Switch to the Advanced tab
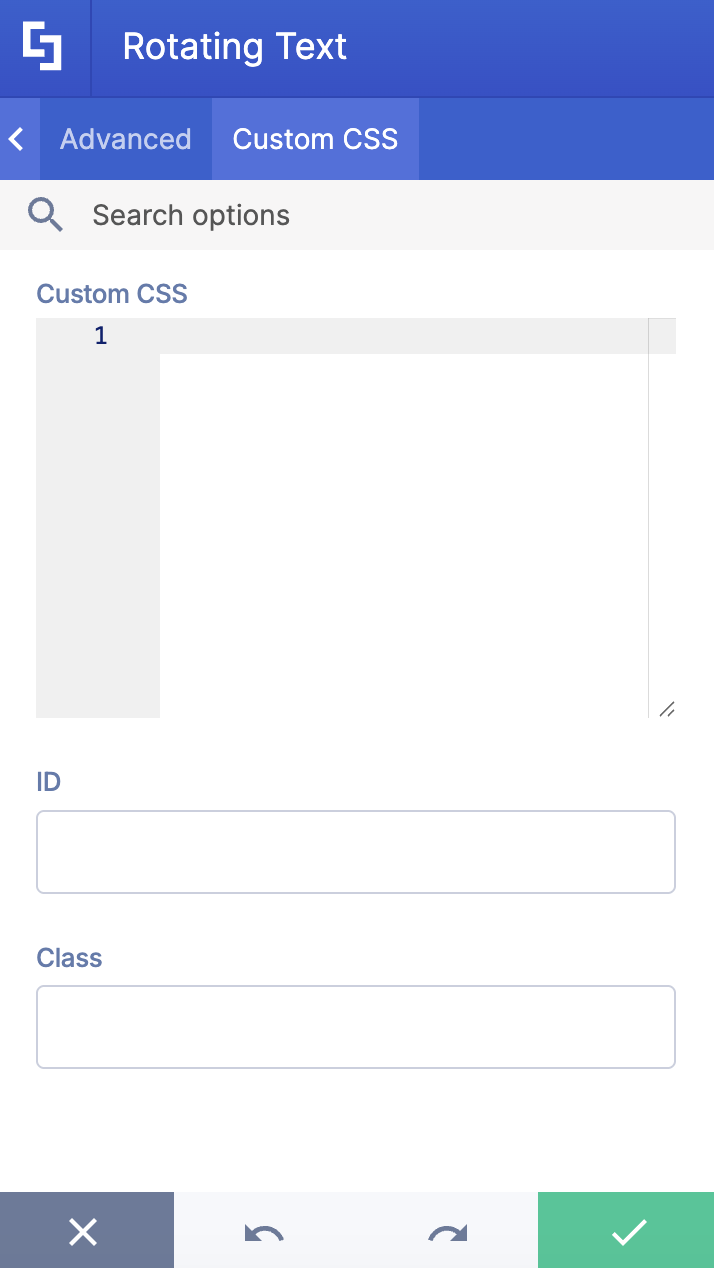 (125, 139)
